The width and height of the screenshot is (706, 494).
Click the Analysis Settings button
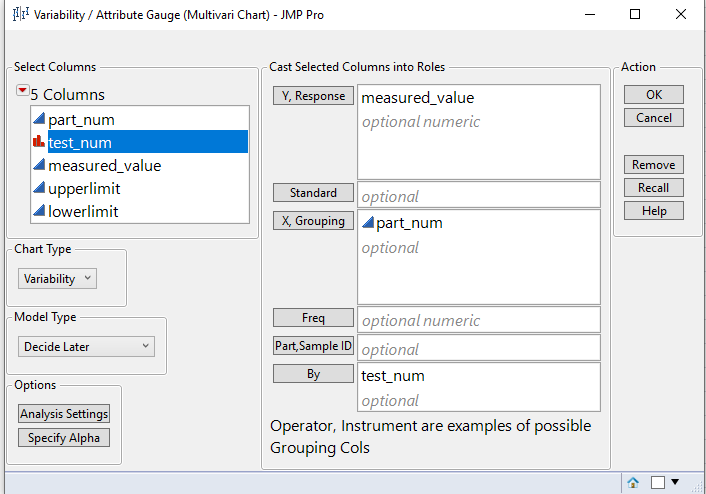[x=64, y=413]
